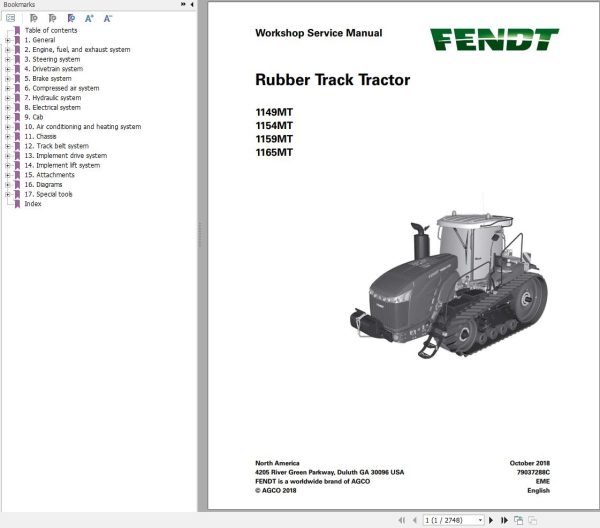The image size is (600, 528).
Task: Select the '14. Implement lift system' bookmark
Action: point(62,165)
